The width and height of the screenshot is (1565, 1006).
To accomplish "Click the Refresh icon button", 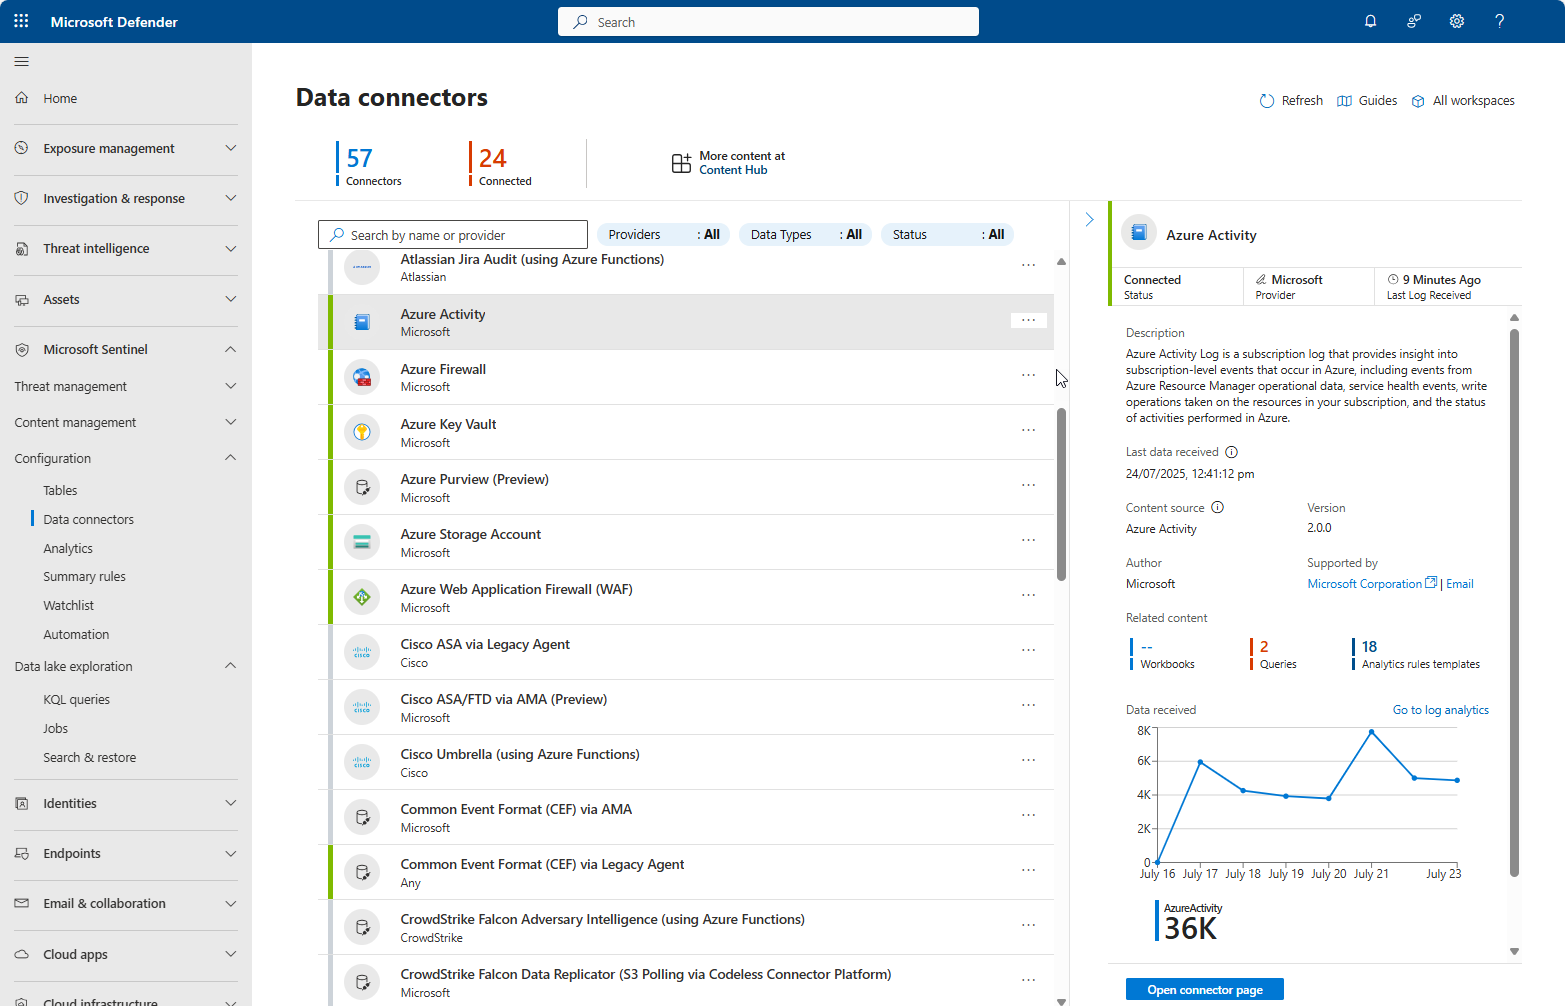I will [1267, 101].
